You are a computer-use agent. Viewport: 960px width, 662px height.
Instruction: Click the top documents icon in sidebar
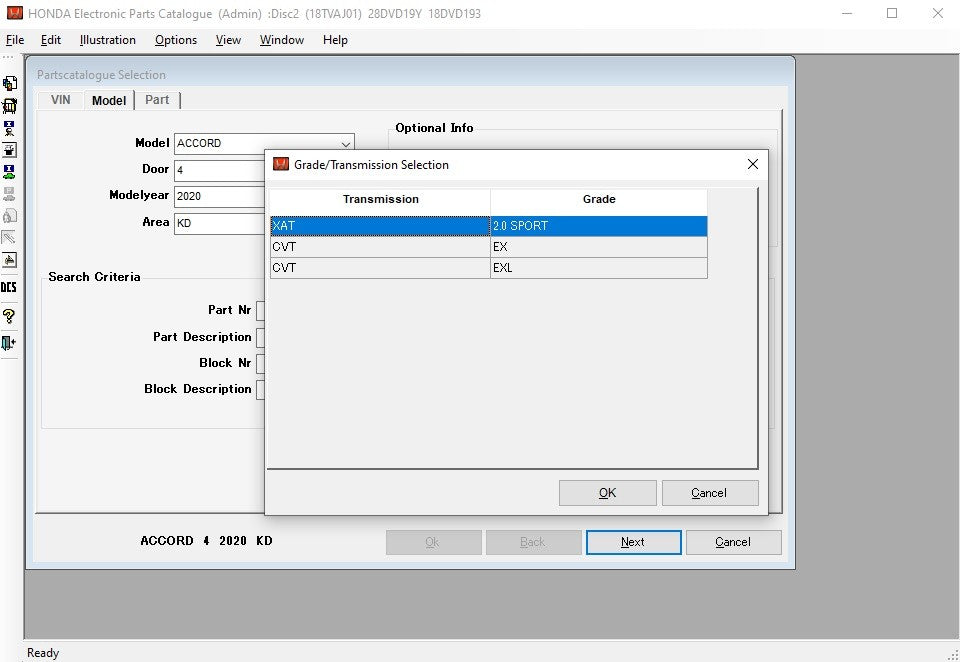click(9, 83)
